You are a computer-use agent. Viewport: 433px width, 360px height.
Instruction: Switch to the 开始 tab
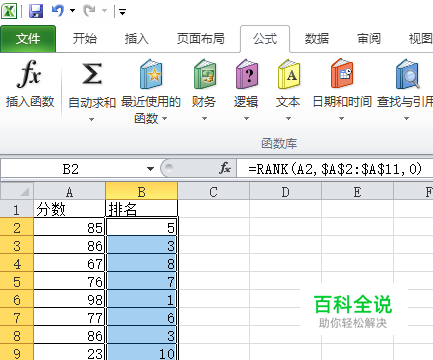point(85,39)
